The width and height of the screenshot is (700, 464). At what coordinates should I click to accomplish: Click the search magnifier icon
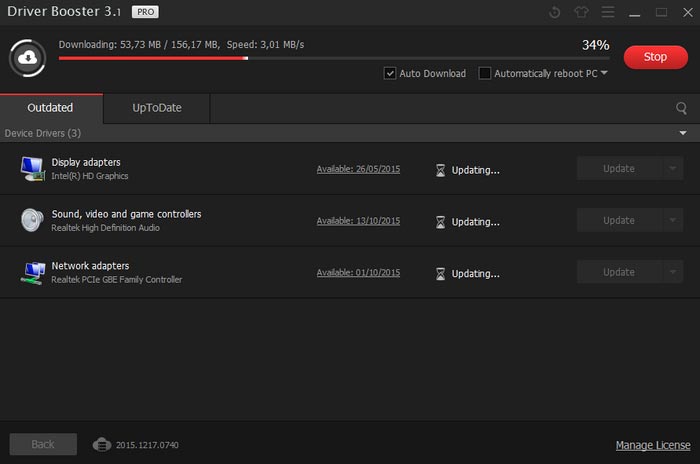click(681, 108)
